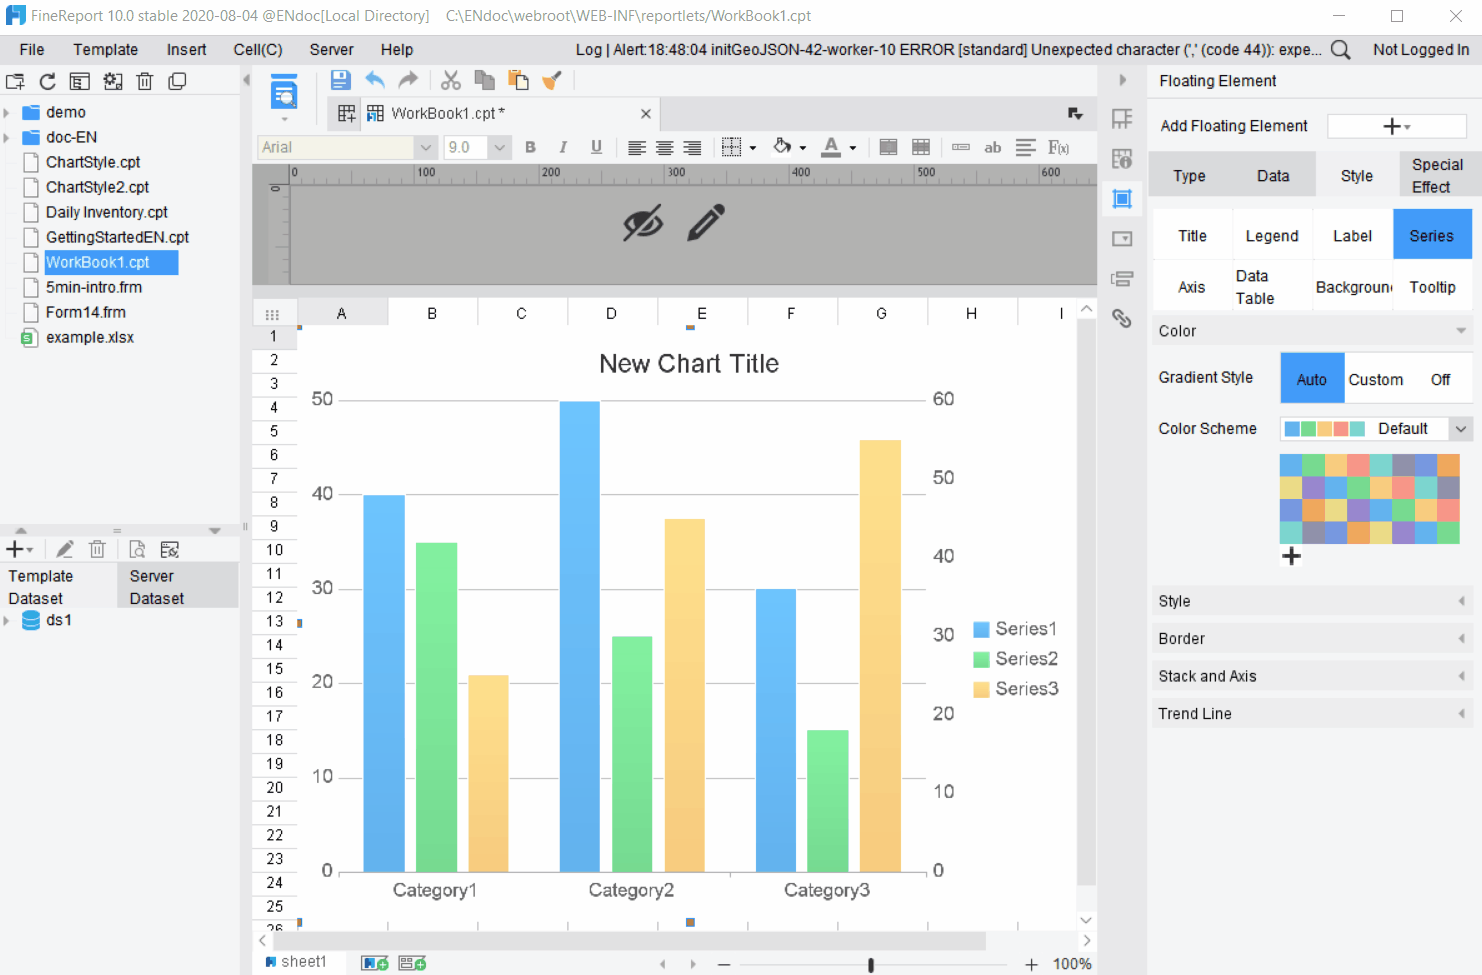Image resolution: width=1482 pixels, height=975 pixels.
Task: Click Server Dataset tab button
Action: coord(179,587)
